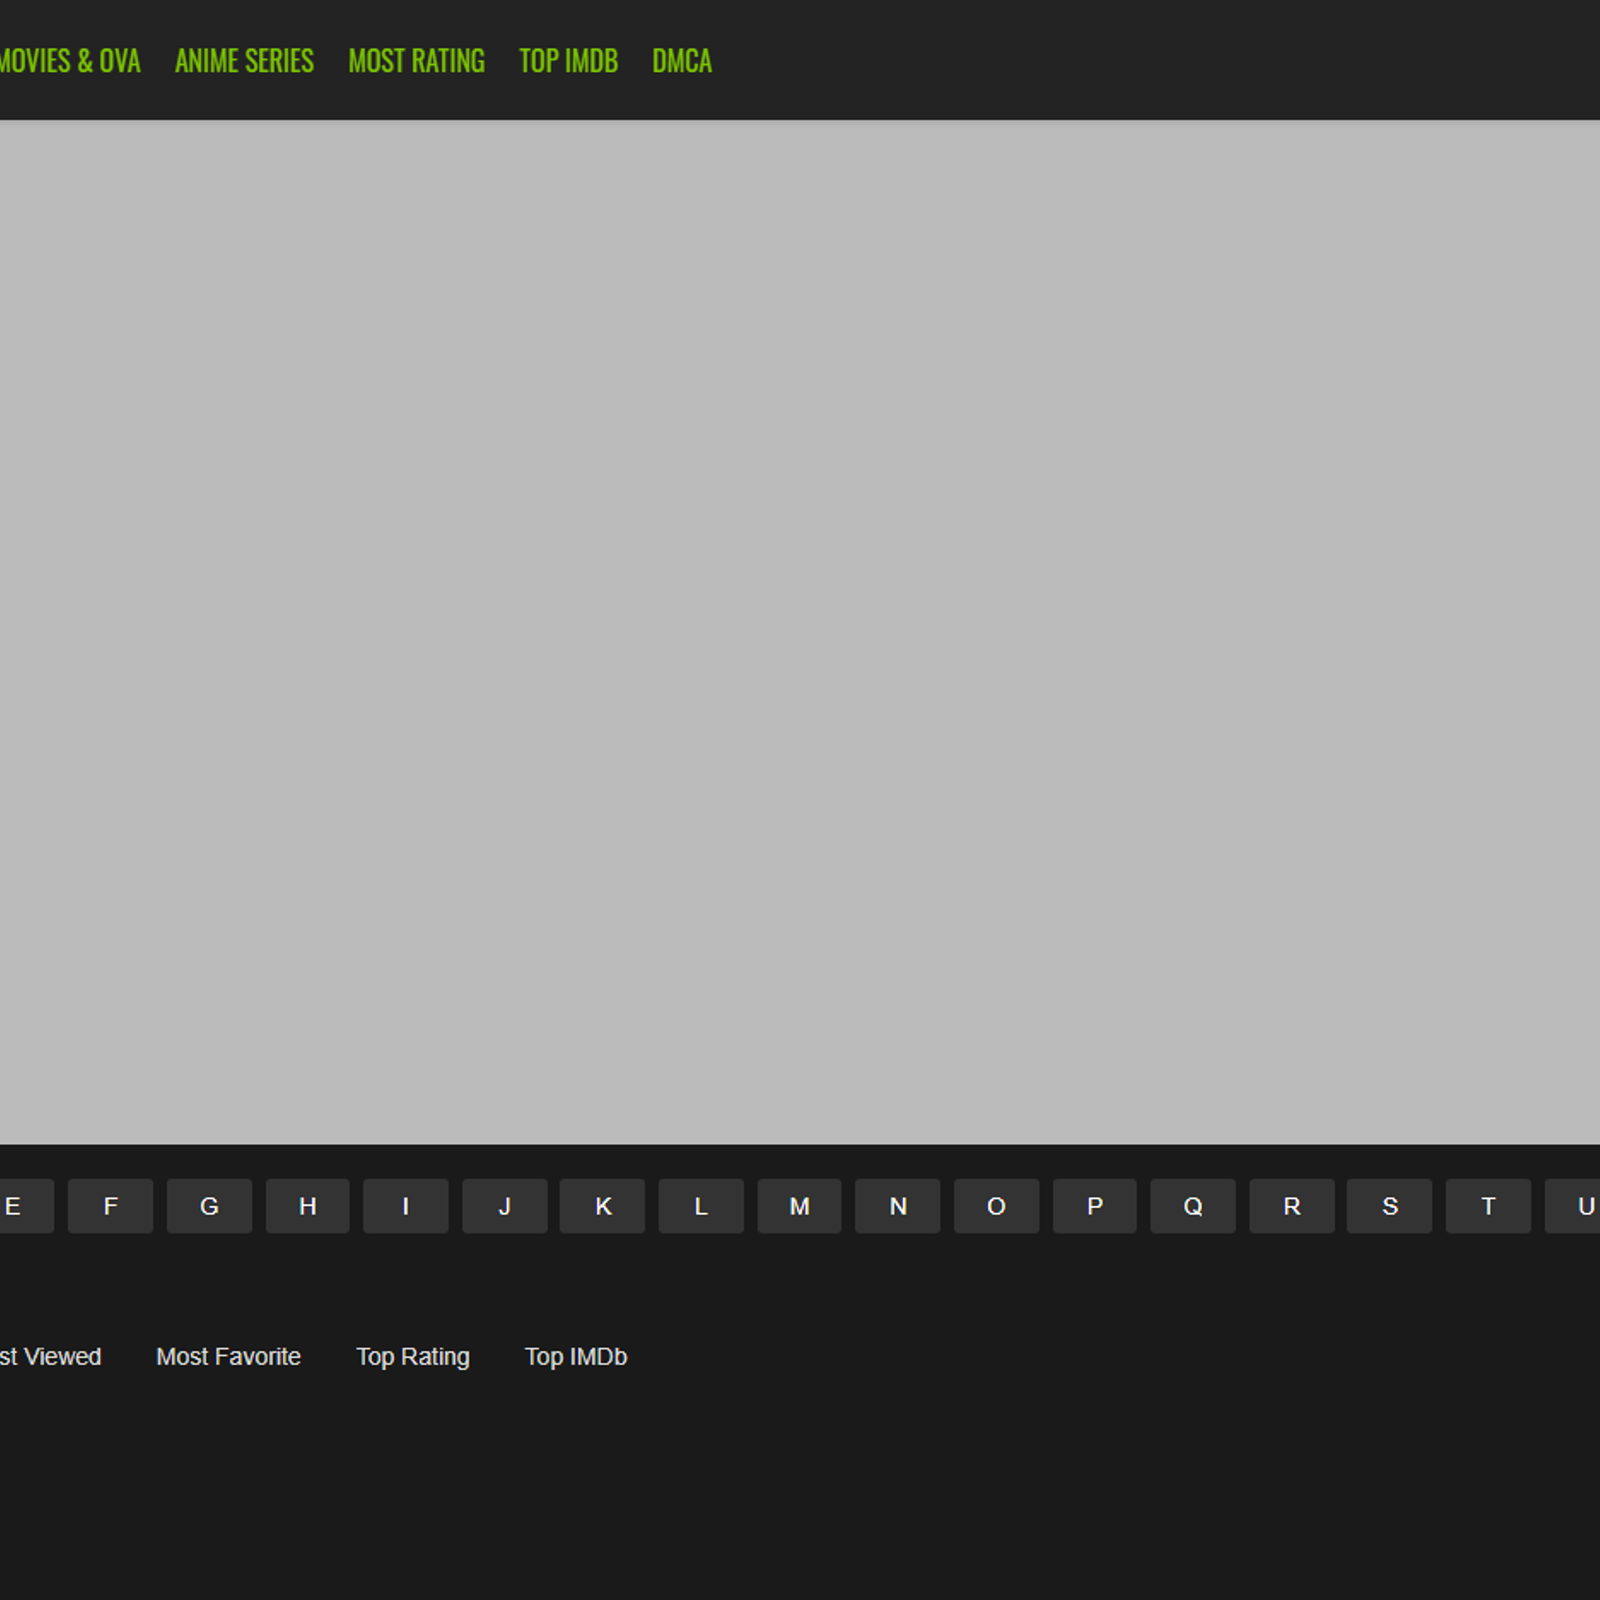Show titles starting with M
Viewport: 1600px width, 1600px height.
[x=799, y=1206]
